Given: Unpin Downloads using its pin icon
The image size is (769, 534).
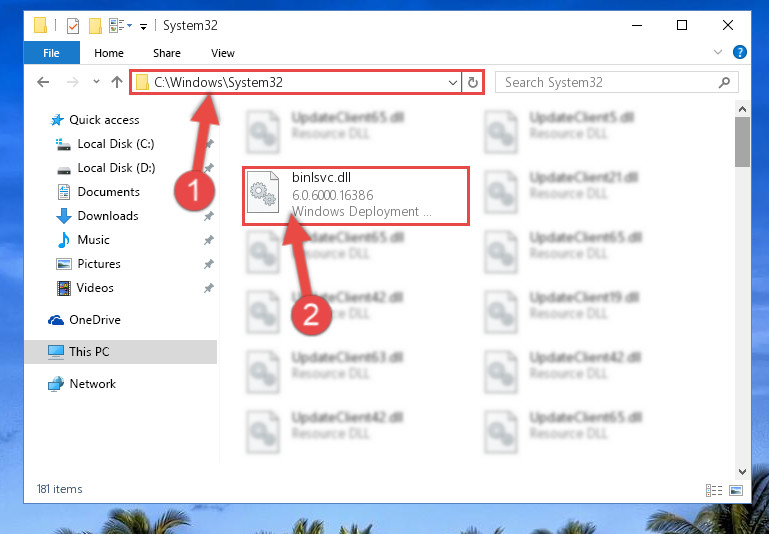Looking at the screenshot, I should 209,216.
